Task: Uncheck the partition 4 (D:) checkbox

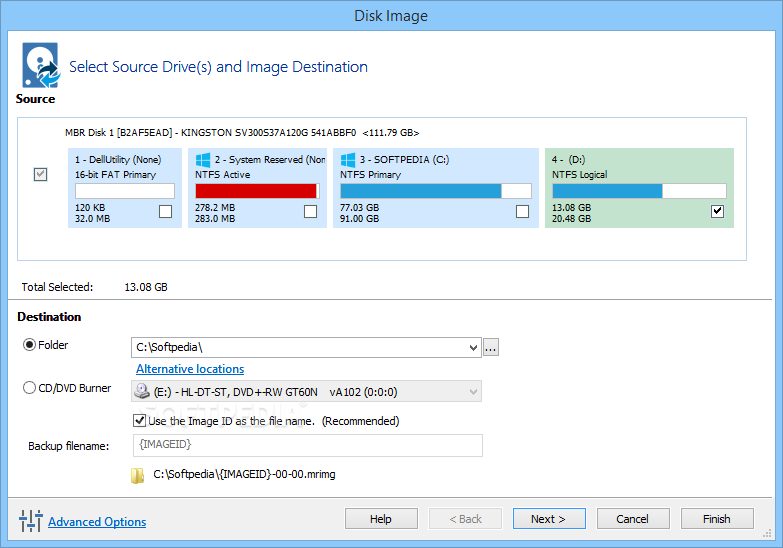Action: tap(717, 211)
